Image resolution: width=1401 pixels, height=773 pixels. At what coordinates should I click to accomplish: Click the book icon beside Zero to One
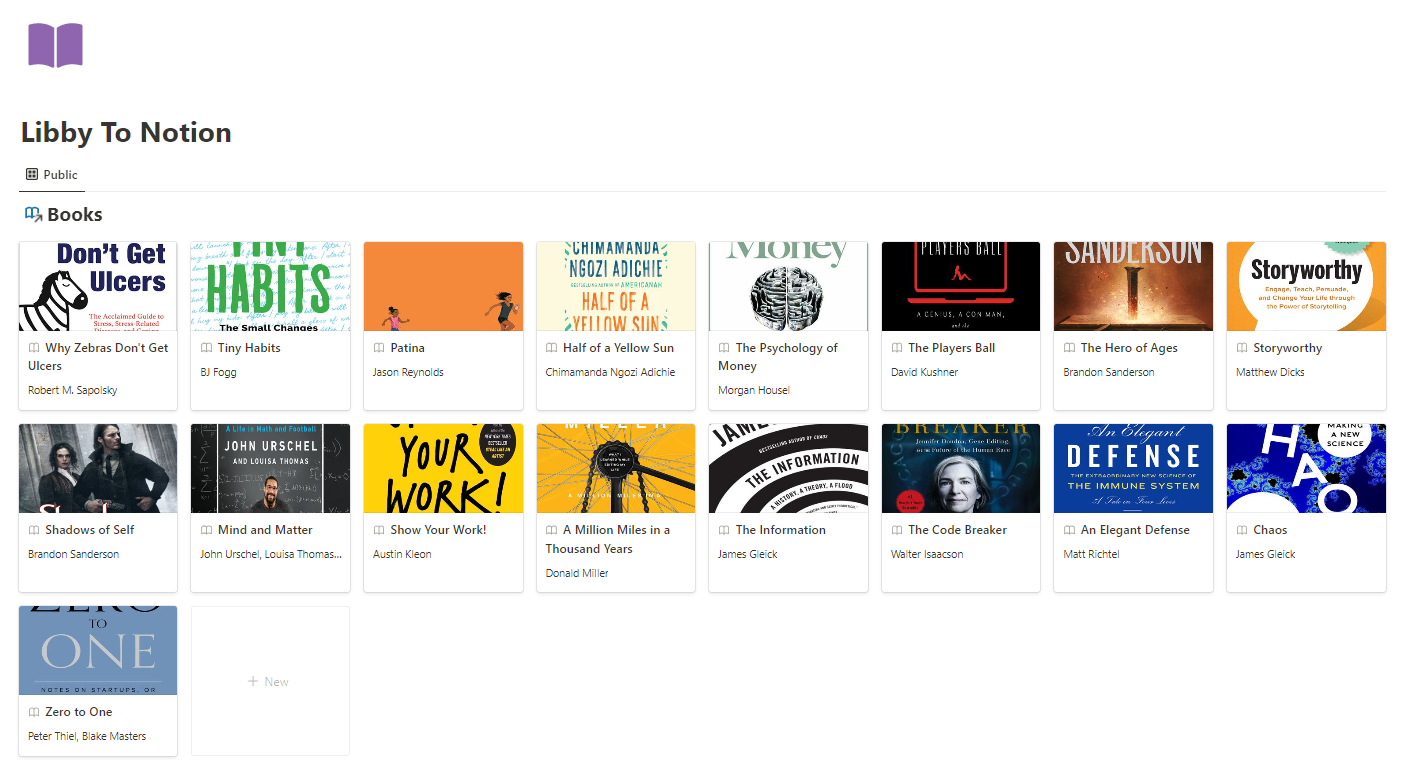[x=34, y=712]
